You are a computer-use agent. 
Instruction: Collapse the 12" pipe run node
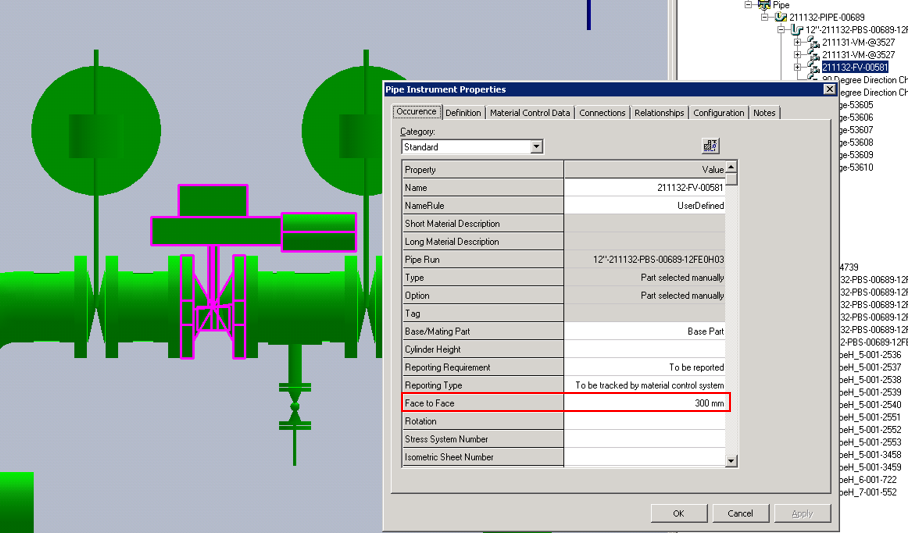782,30
